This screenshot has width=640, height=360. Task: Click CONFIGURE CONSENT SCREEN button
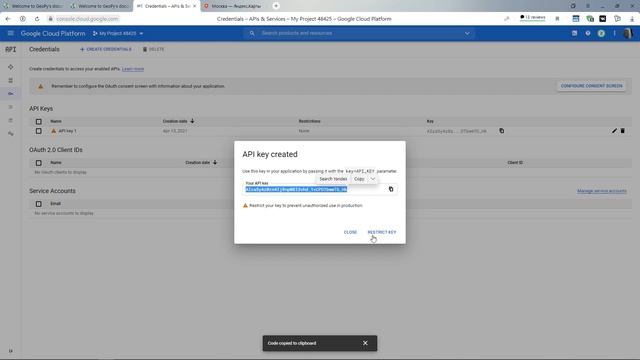point(591,86)
